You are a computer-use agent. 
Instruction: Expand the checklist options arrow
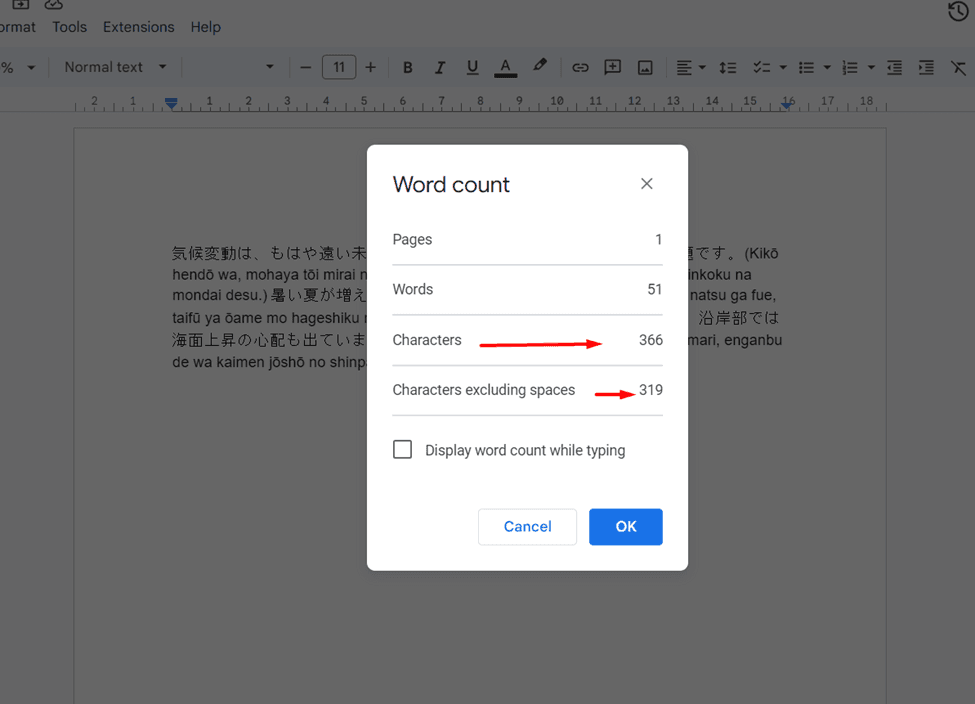[x=783, y=67]
